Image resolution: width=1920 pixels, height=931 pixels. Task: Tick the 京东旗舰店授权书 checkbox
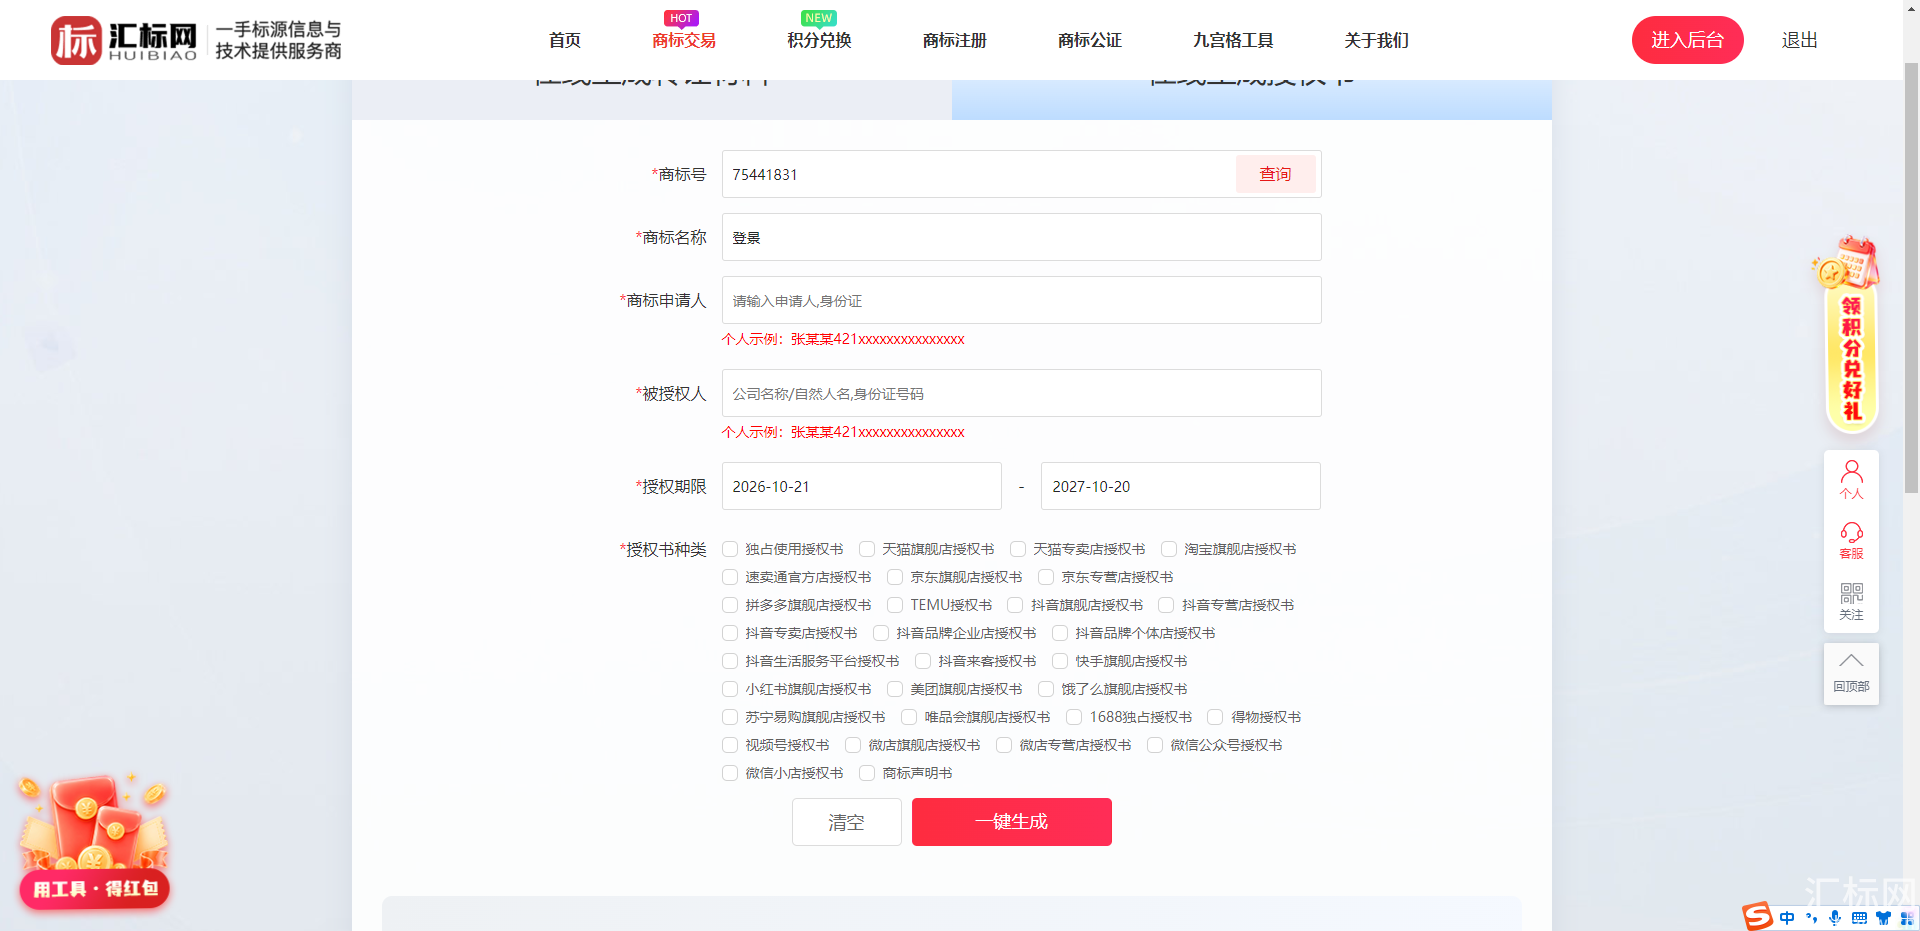point(895,577)
